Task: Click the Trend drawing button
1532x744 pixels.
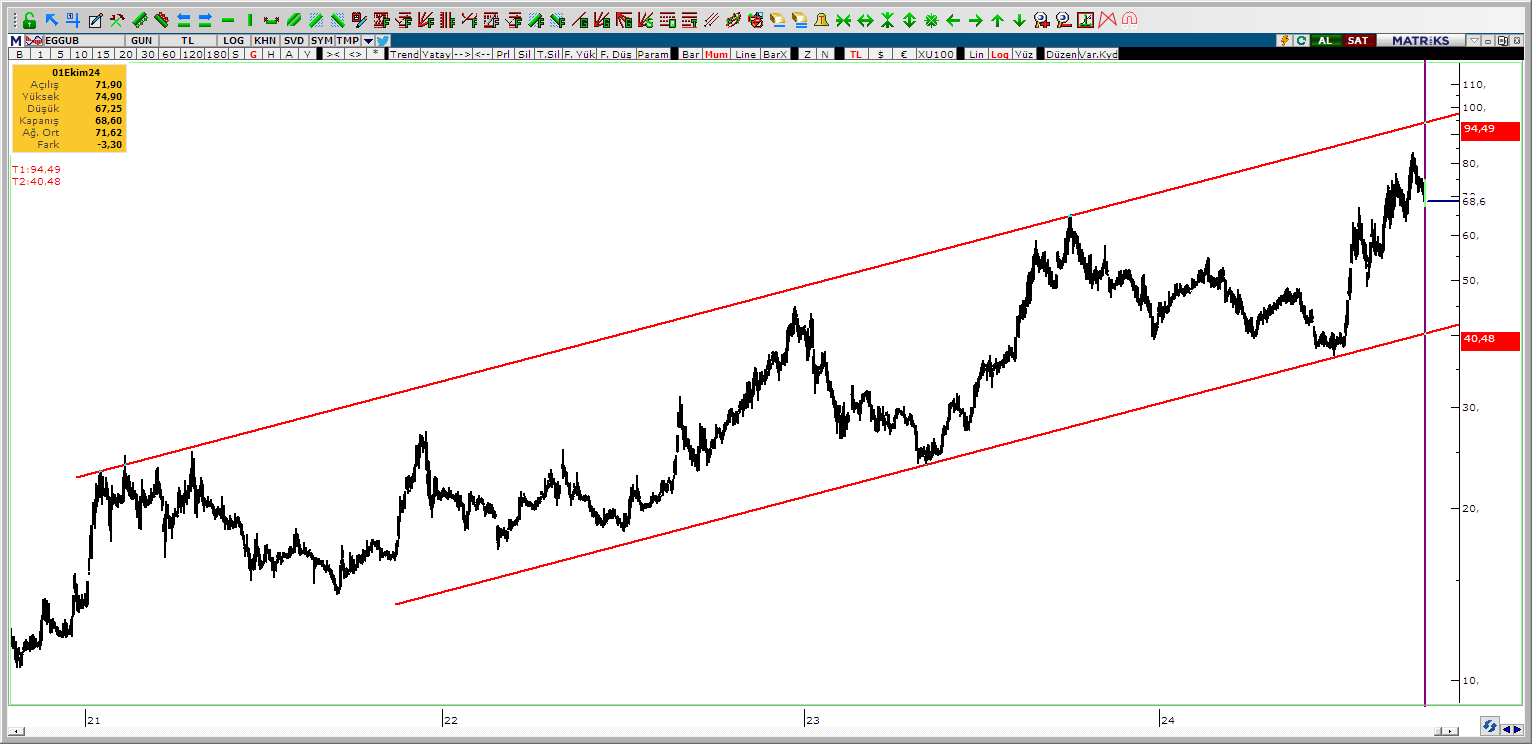Action: point(404,54)
